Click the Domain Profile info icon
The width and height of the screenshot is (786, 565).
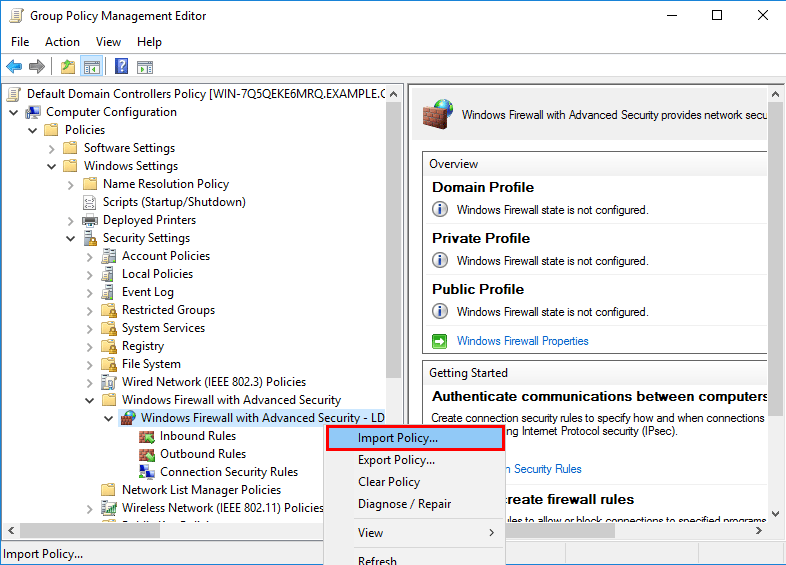pyautogui.click(x=440, y=209)
